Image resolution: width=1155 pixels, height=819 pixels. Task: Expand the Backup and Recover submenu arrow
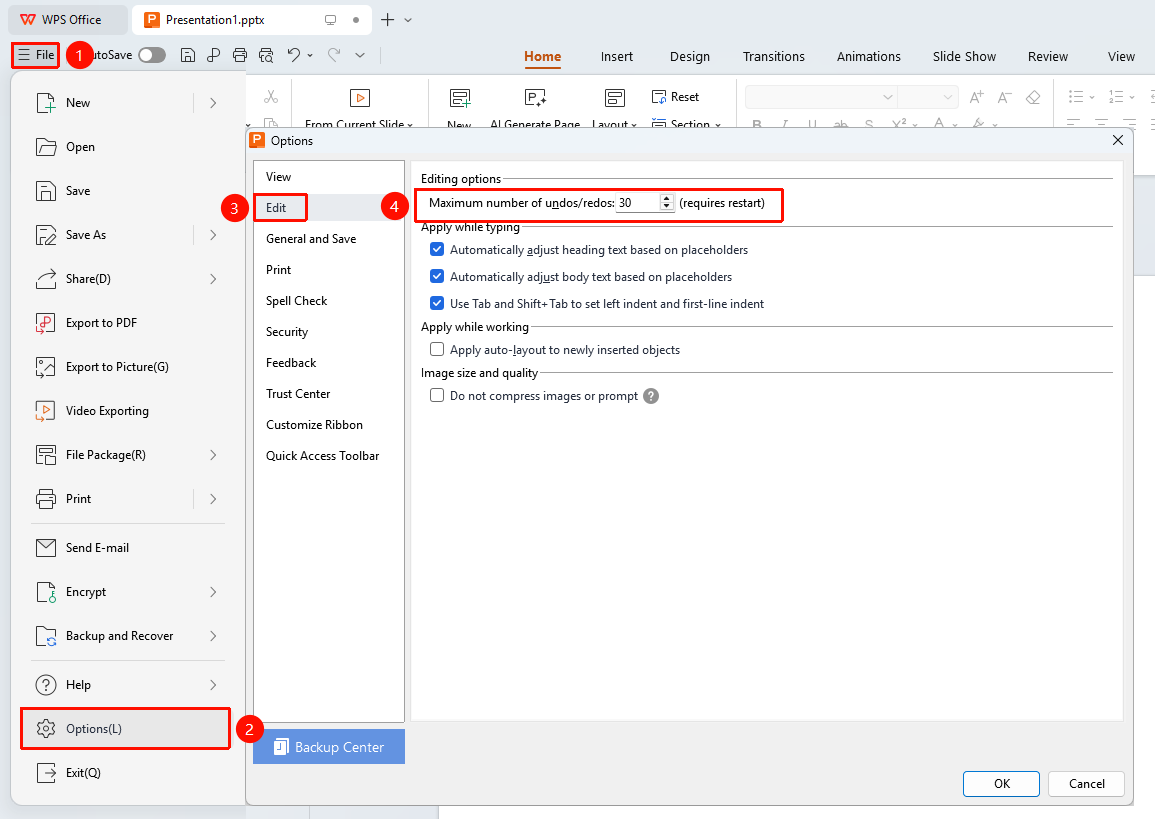tap(213, 636)
